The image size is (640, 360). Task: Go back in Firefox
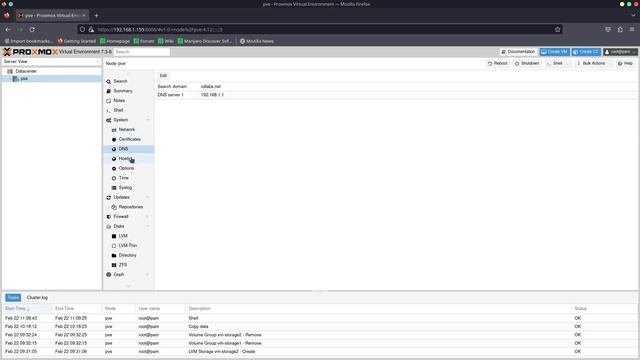point(8,29)
